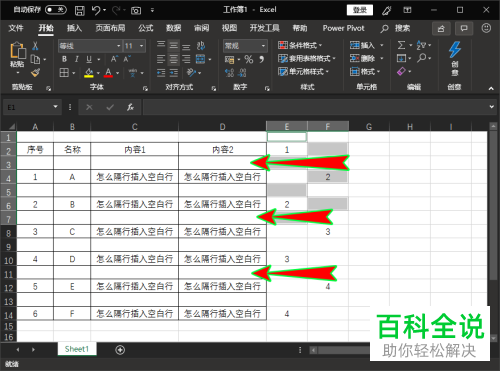Image resolution: width=500 pixels, height=371 pixels.
Task: Switch to the 页面布局 ribbon tab
Action: click(110, 28)
